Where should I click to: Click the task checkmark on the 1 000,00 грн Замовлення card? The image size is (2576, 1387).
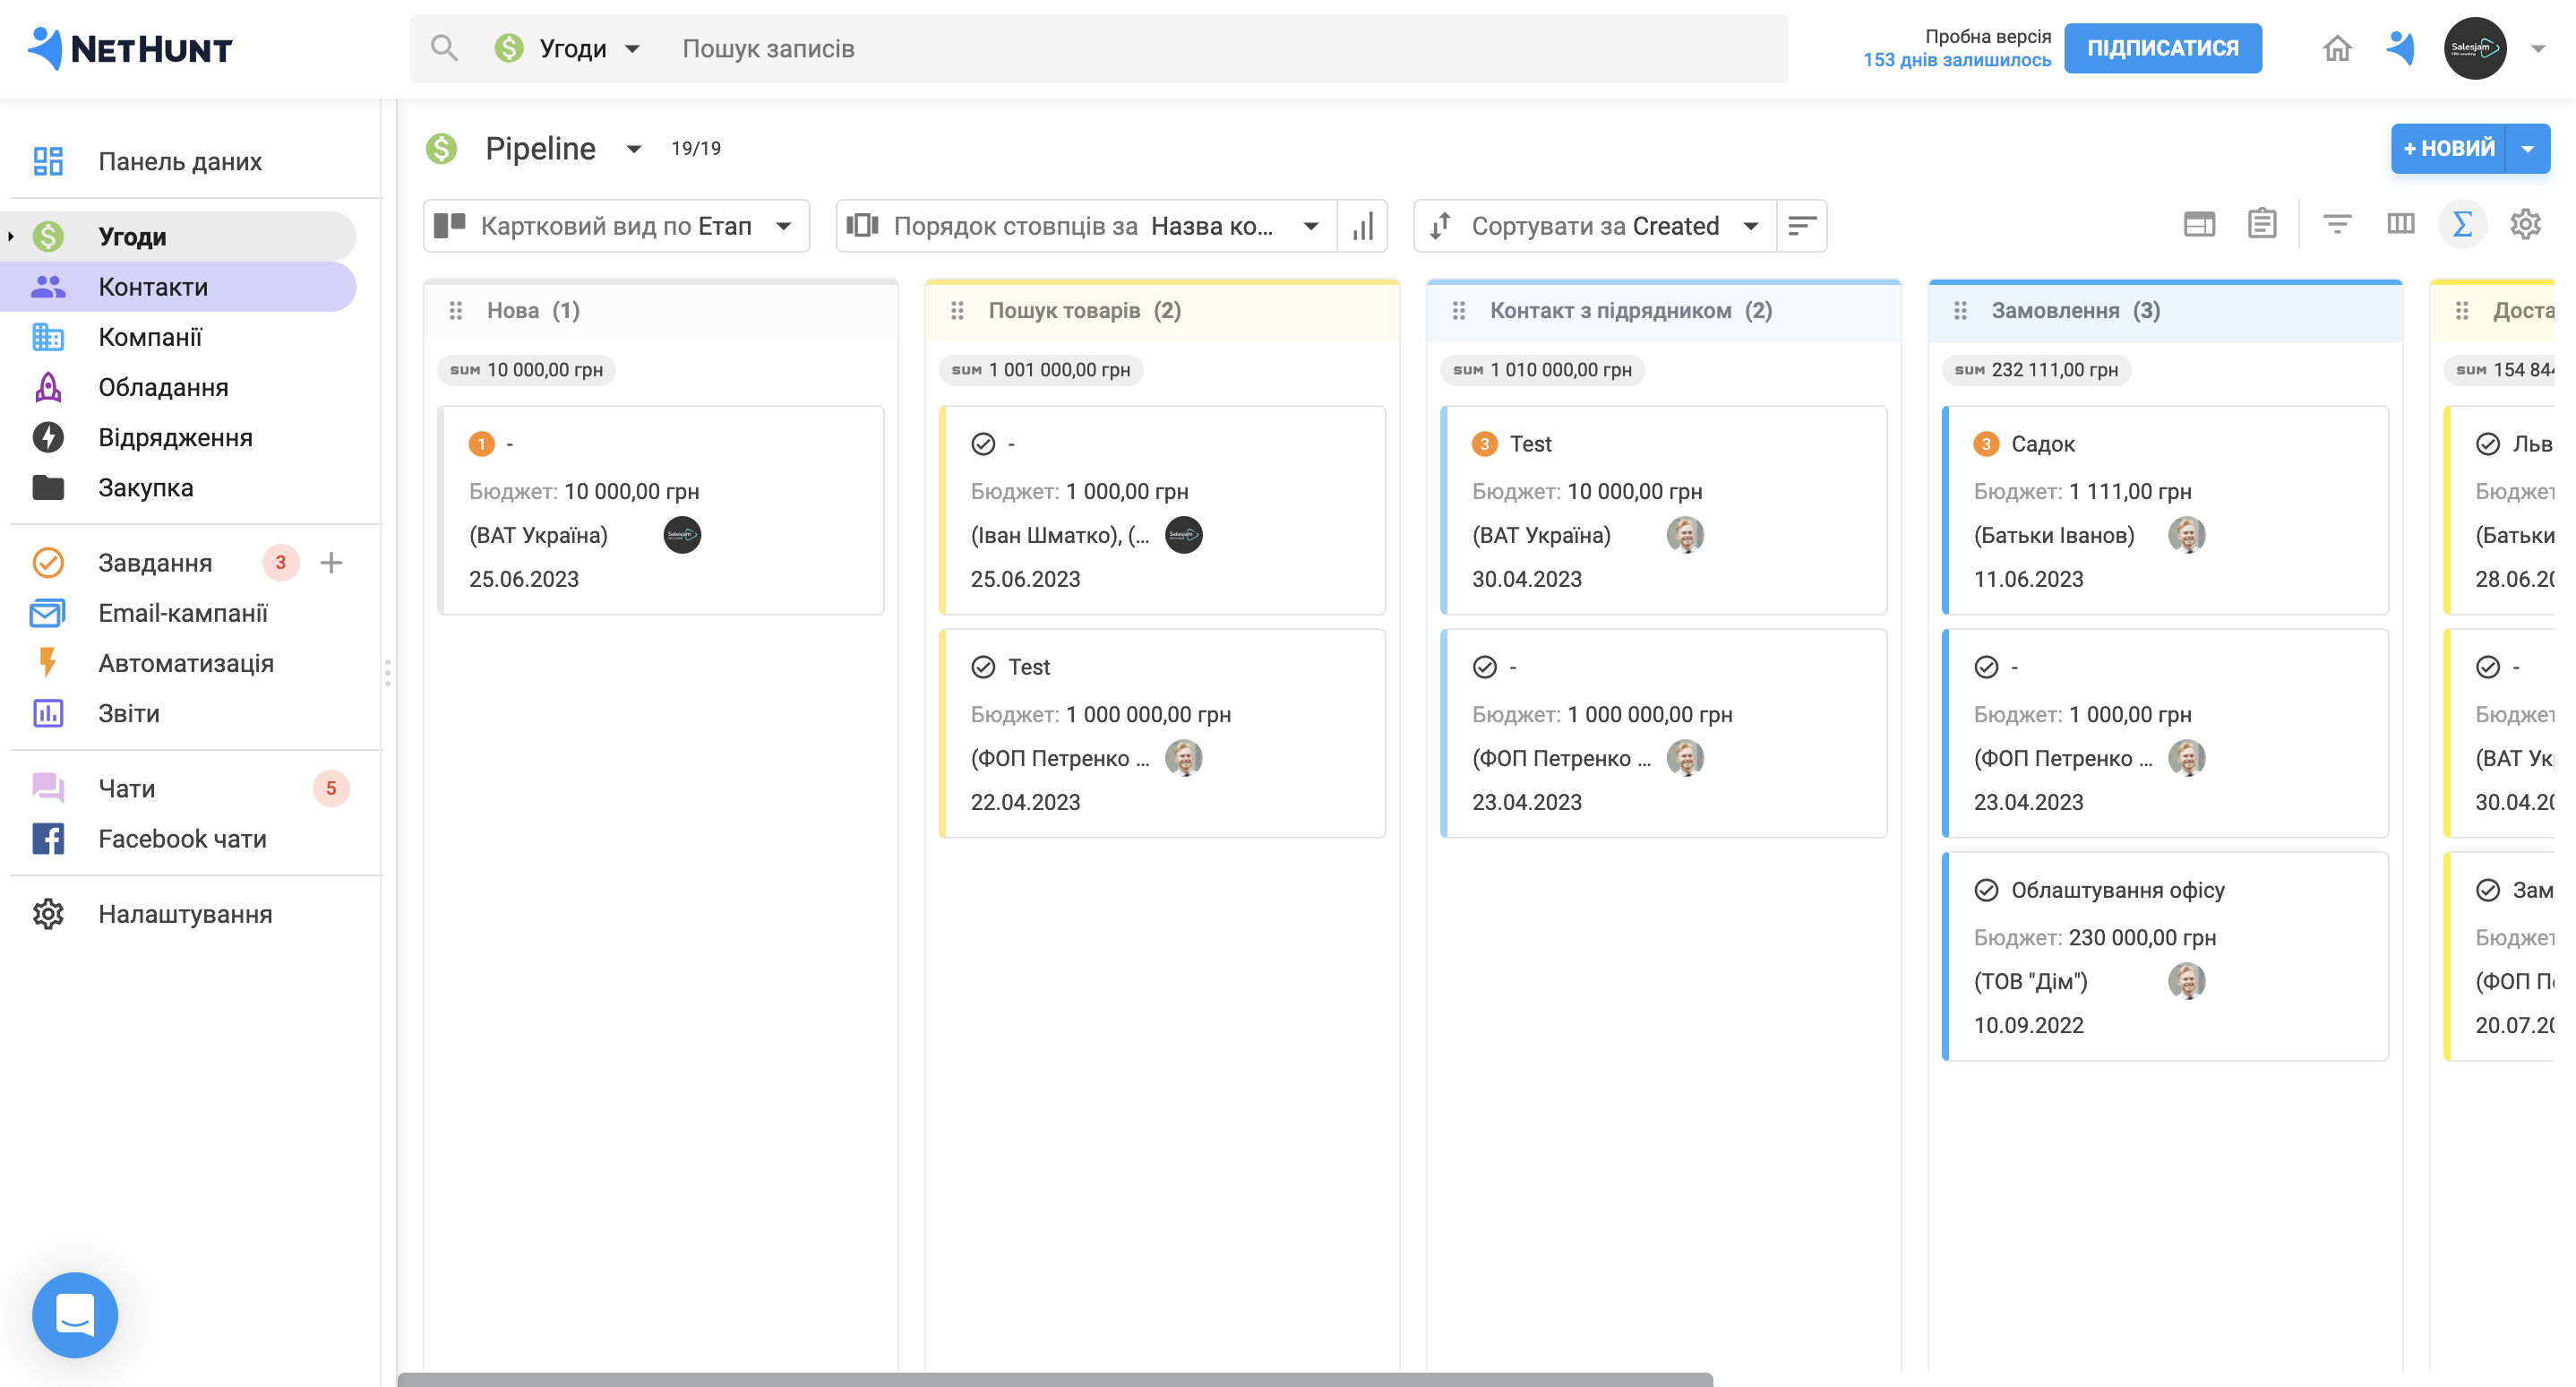tap(1987, 667)
